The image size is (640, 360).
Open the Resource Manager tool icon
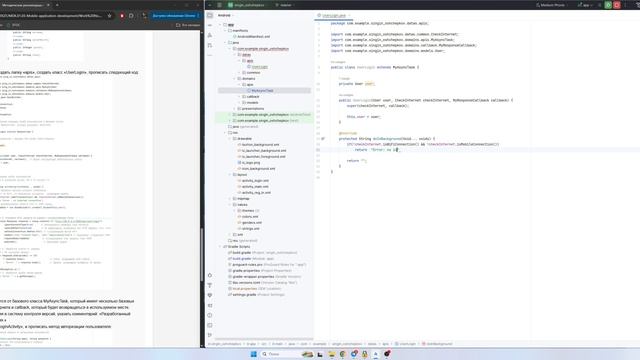click(210, 35)
